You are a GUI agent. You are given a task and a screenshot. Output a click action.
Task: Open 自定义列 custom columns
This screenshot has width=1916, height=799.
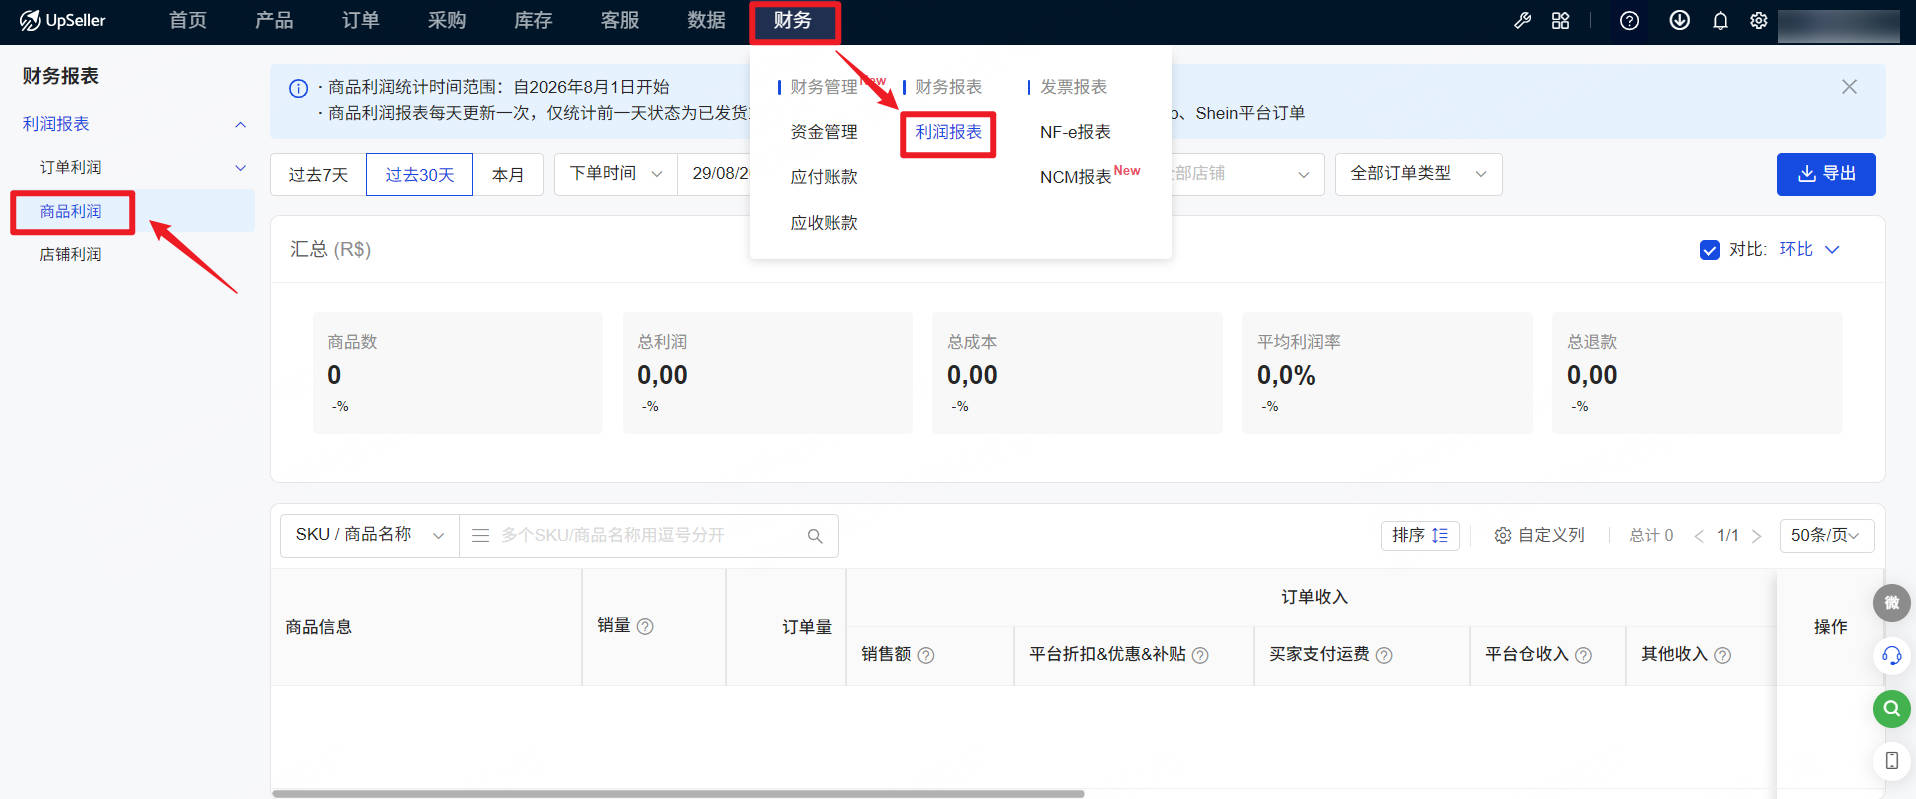pyautogui.click(x=1539, y=536)
